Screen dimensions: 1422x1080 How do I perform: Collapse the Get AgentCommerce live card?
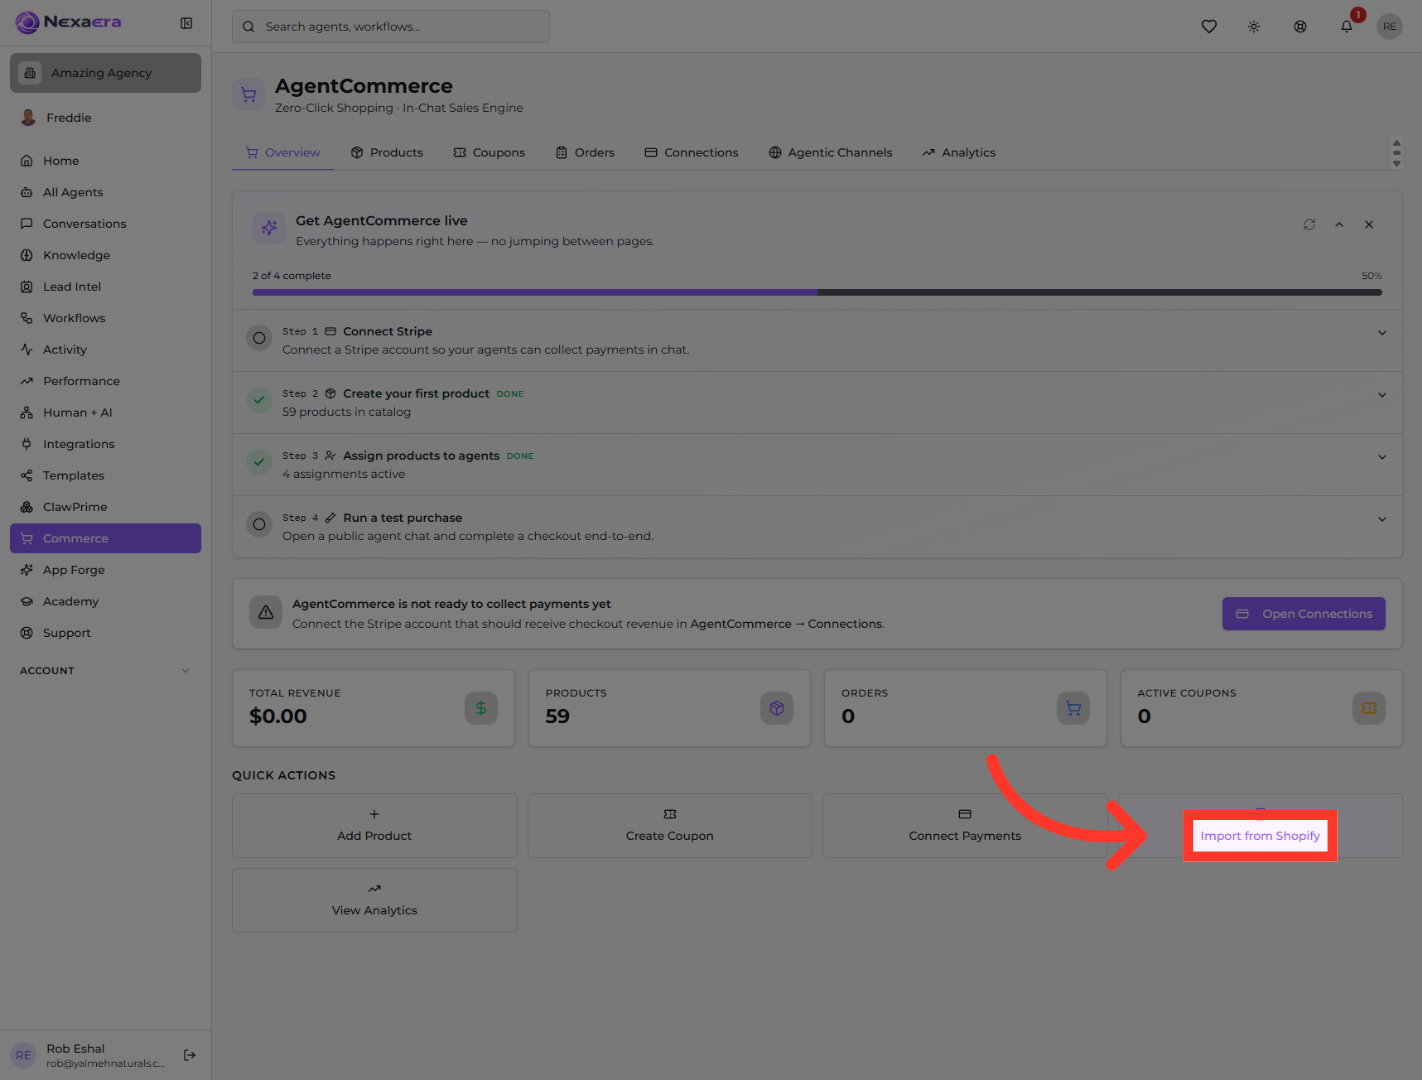[1339, 225]
